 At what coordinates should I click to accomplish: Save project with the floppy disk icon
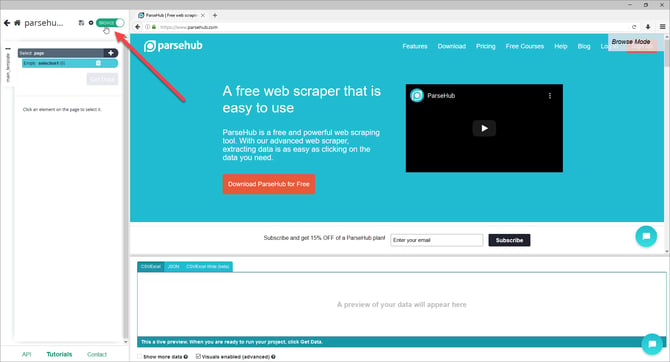click(81, 23)
